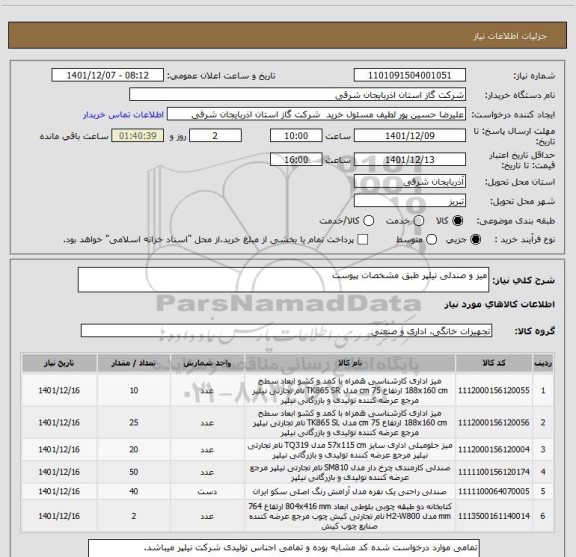Toggle the اسناد خزانه اسلامی payment checkbox
The width and height of the screenshot is (576, 557).
pos(363,240)
